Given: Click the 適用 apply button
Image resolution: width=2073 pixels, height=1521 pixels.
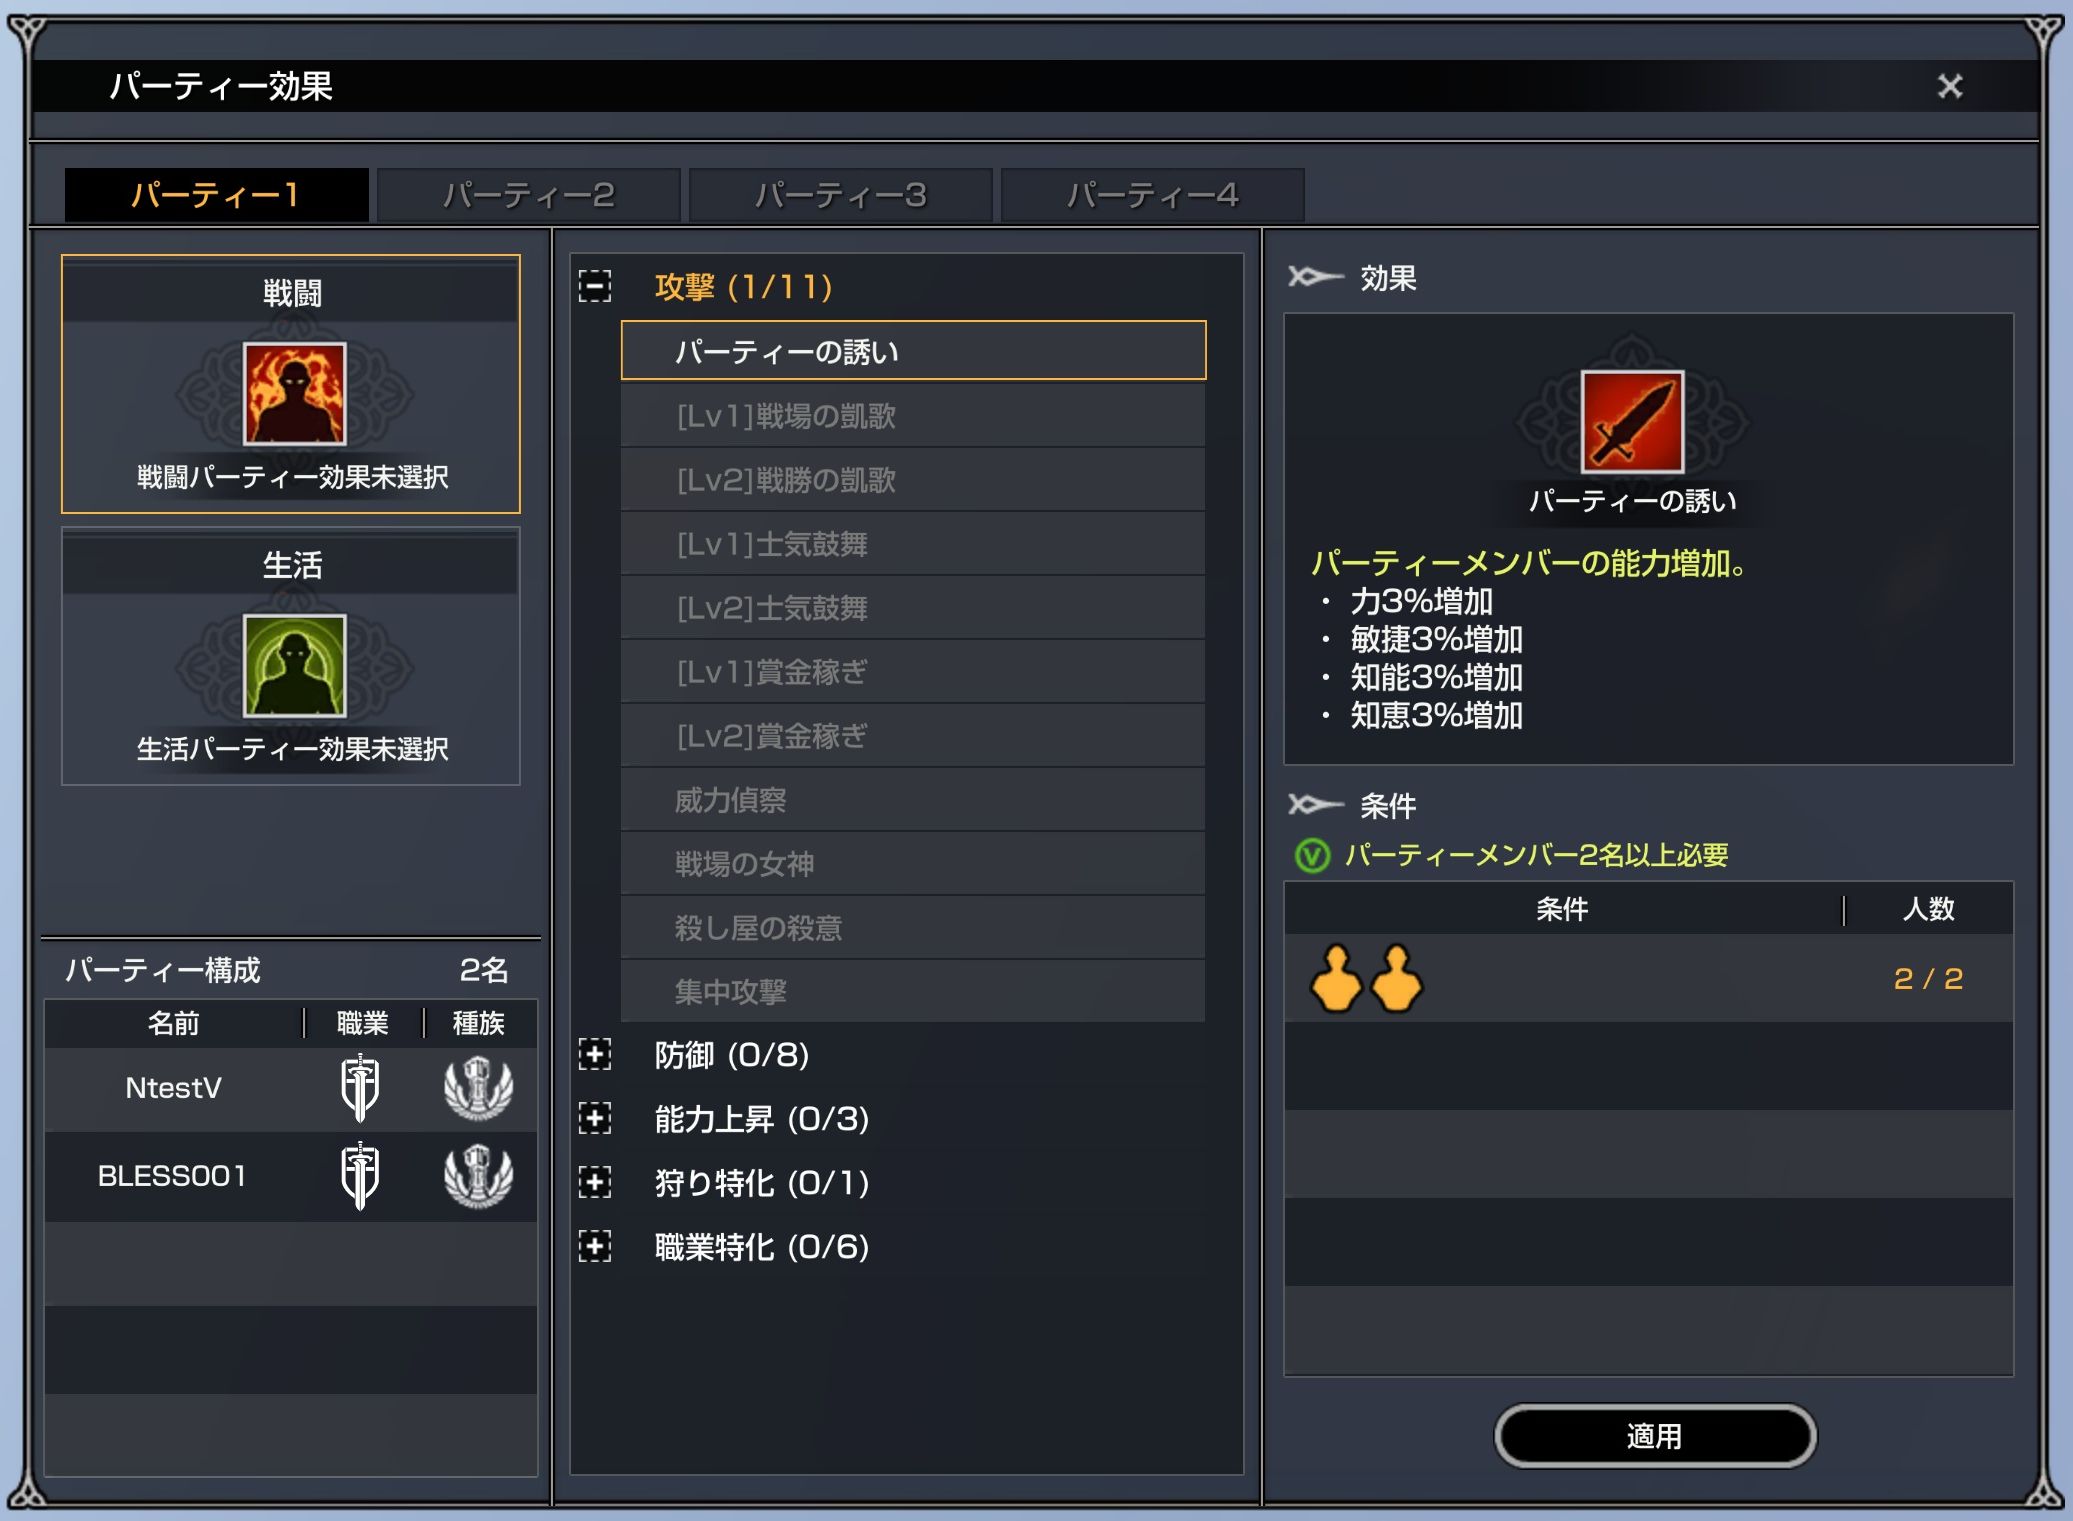Looking at the screenshot, I should (1655, 1436).
